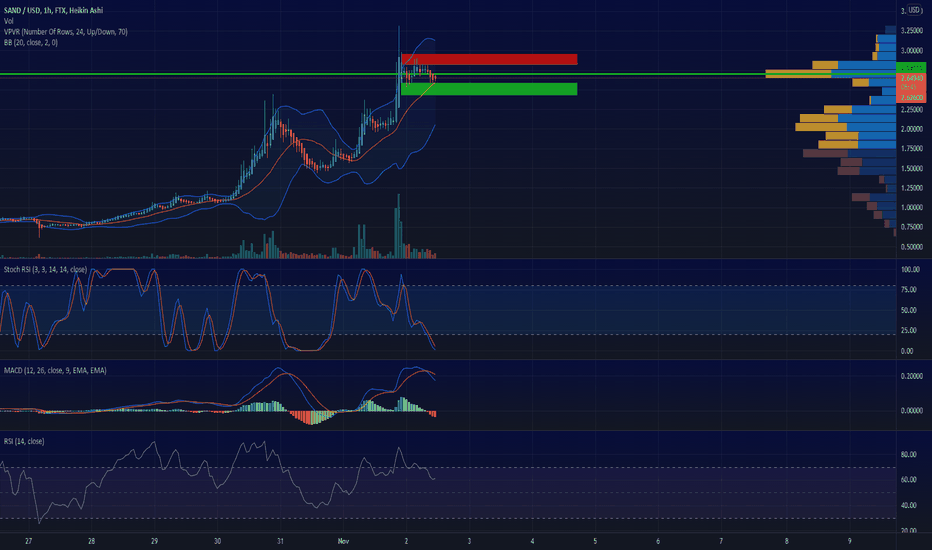This screenshot has height=550, width=932.
Task: Click the red 2.64940 current price label
Action: pyautogui.click(x=911, y=78)
